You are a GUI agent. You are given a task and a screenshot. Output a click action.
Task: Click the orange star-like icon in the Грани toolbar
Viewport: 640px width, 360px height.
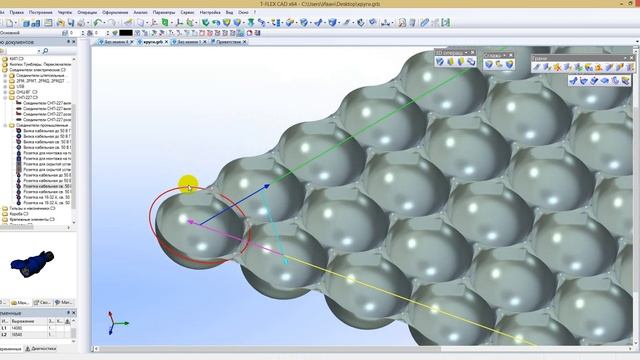click(x=558, y=67)
